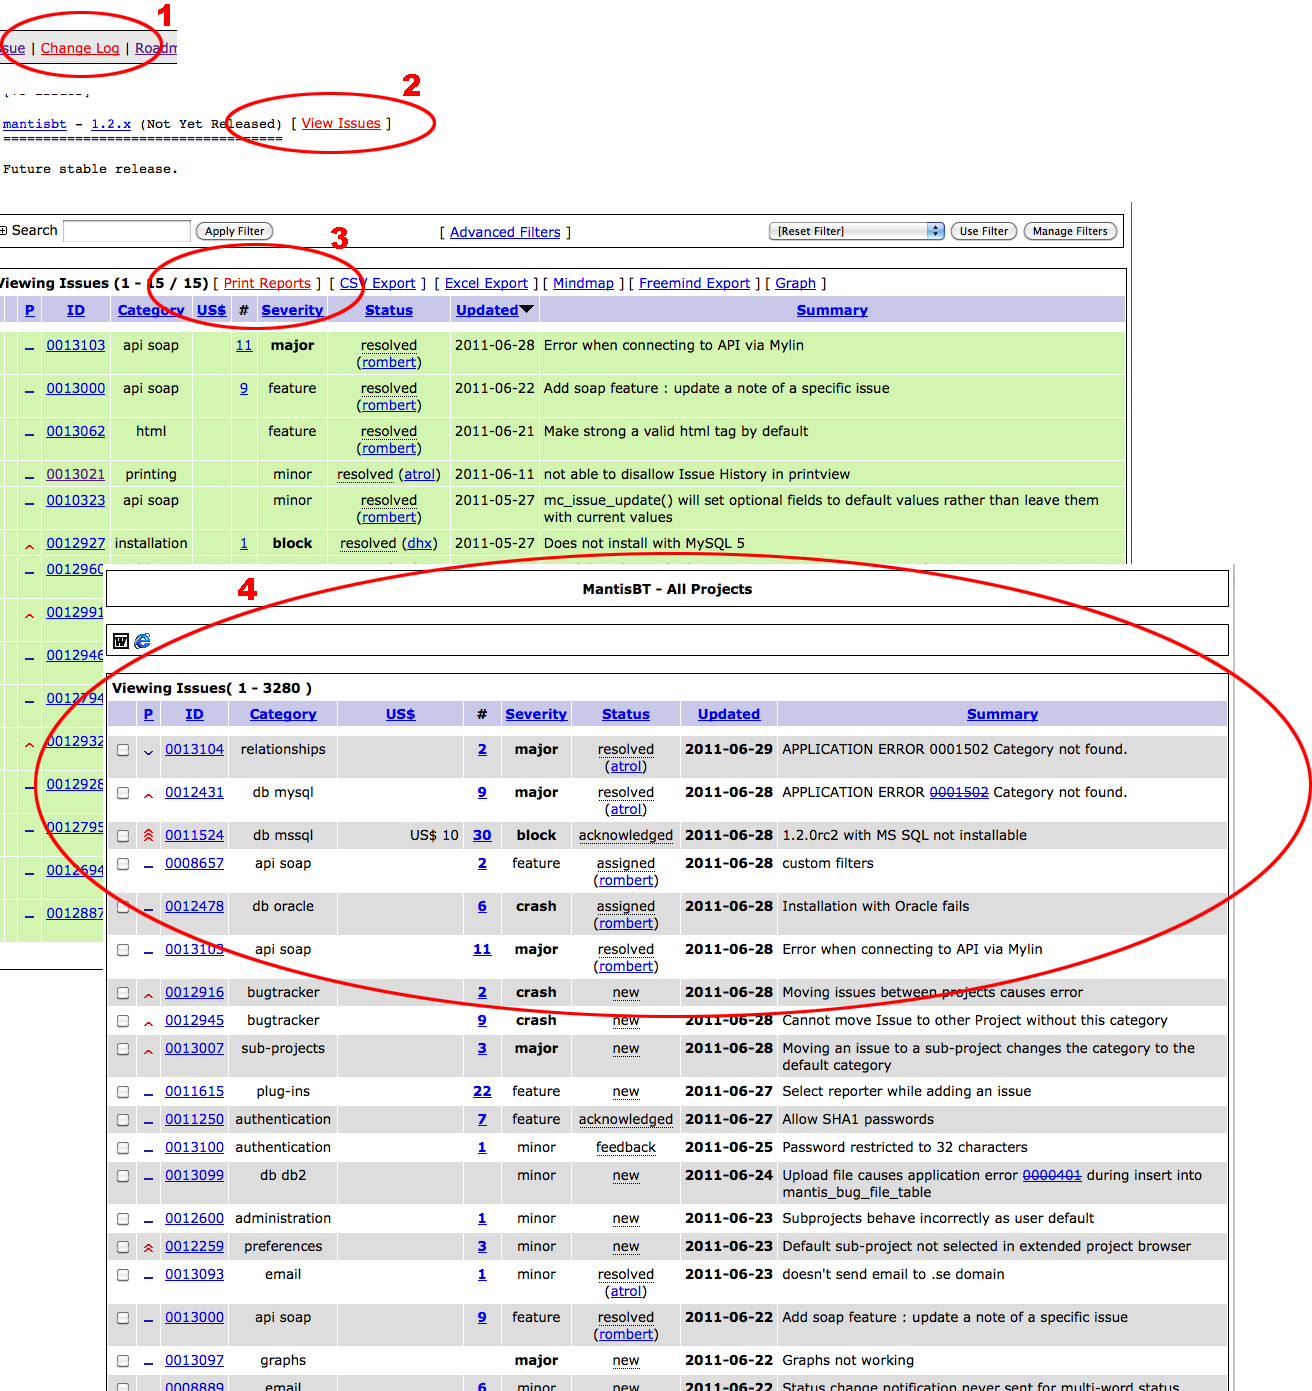Sort print report by Summary header
This screenshot has height=1391, width=1312.
[1002, 714]
